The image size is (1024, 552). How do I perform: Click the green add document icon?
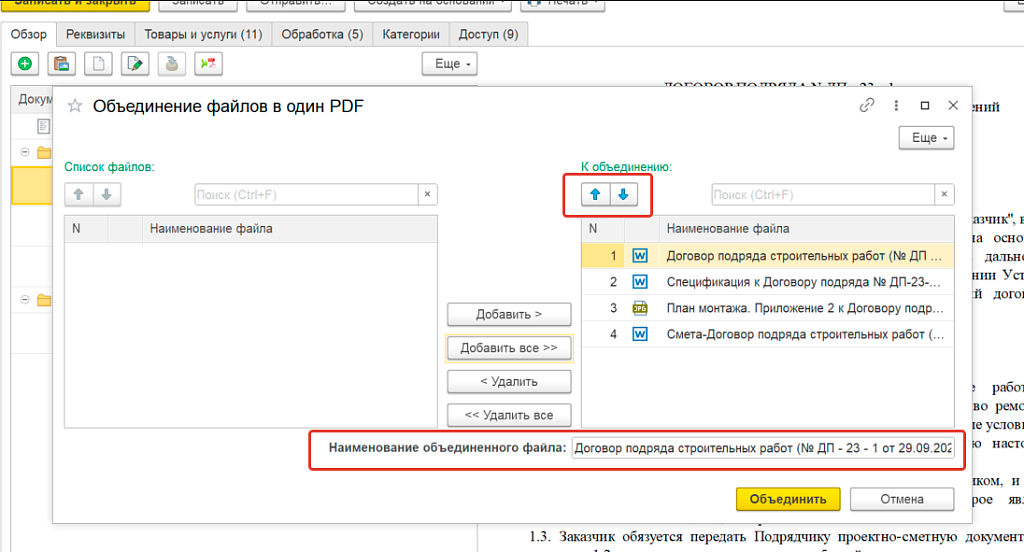(x=25, y=64)
